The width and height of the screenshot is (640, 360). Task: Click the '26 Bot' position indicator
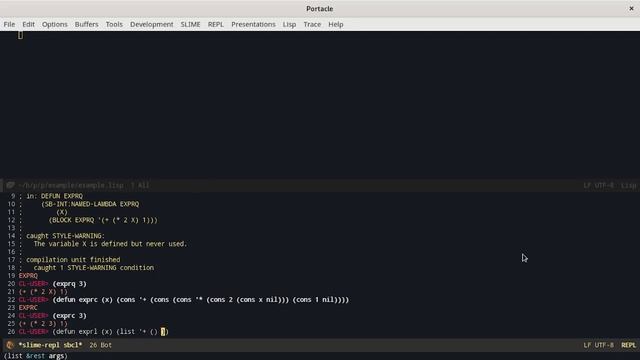(x=100, y=345)
